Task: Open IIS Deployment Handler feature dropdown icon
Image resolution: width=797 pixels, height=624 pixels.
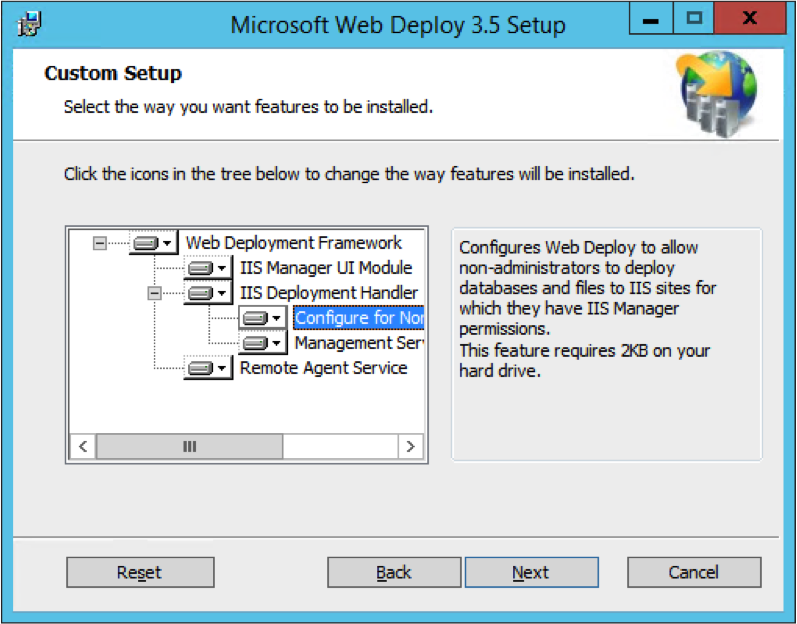Action: tap(208, 293)
